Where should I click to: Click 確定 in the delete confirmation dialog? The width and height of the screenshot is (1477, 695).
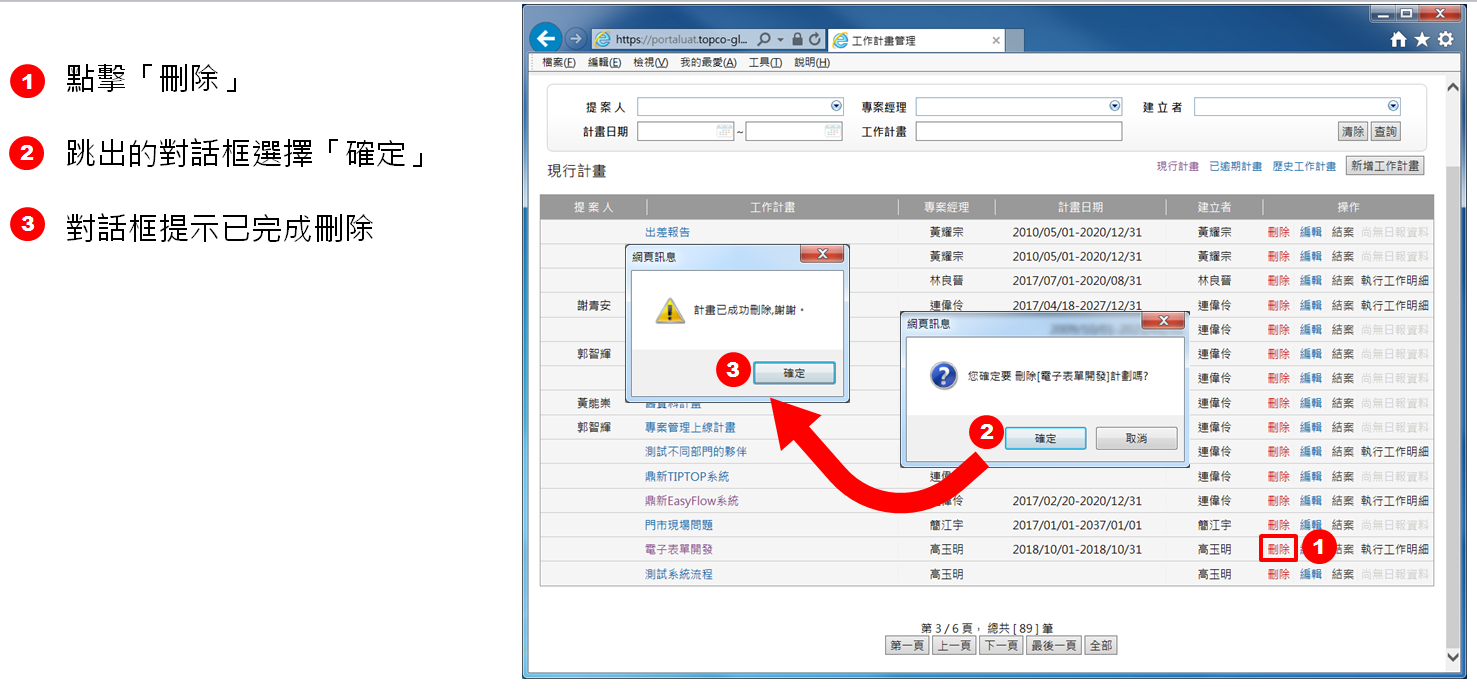click(1045, 439)
